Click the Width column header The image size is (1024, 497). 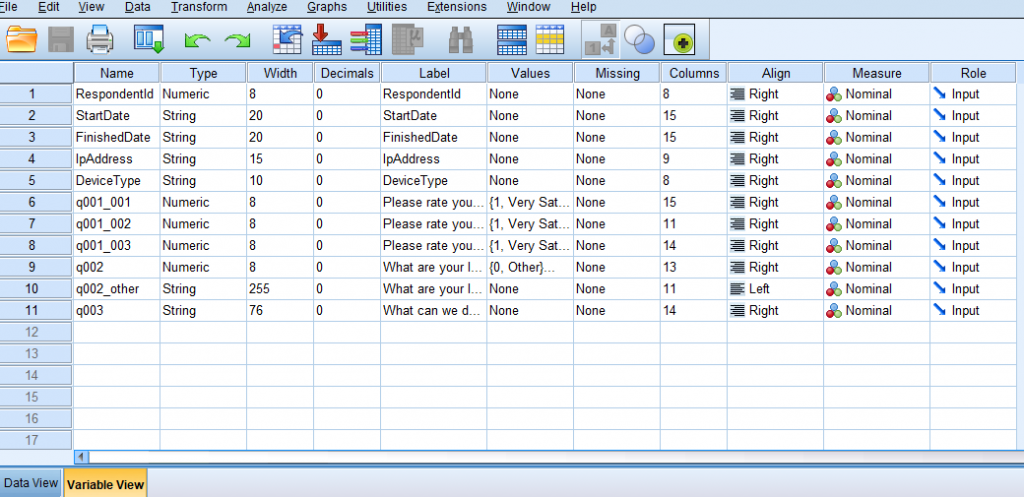(280, 73)
